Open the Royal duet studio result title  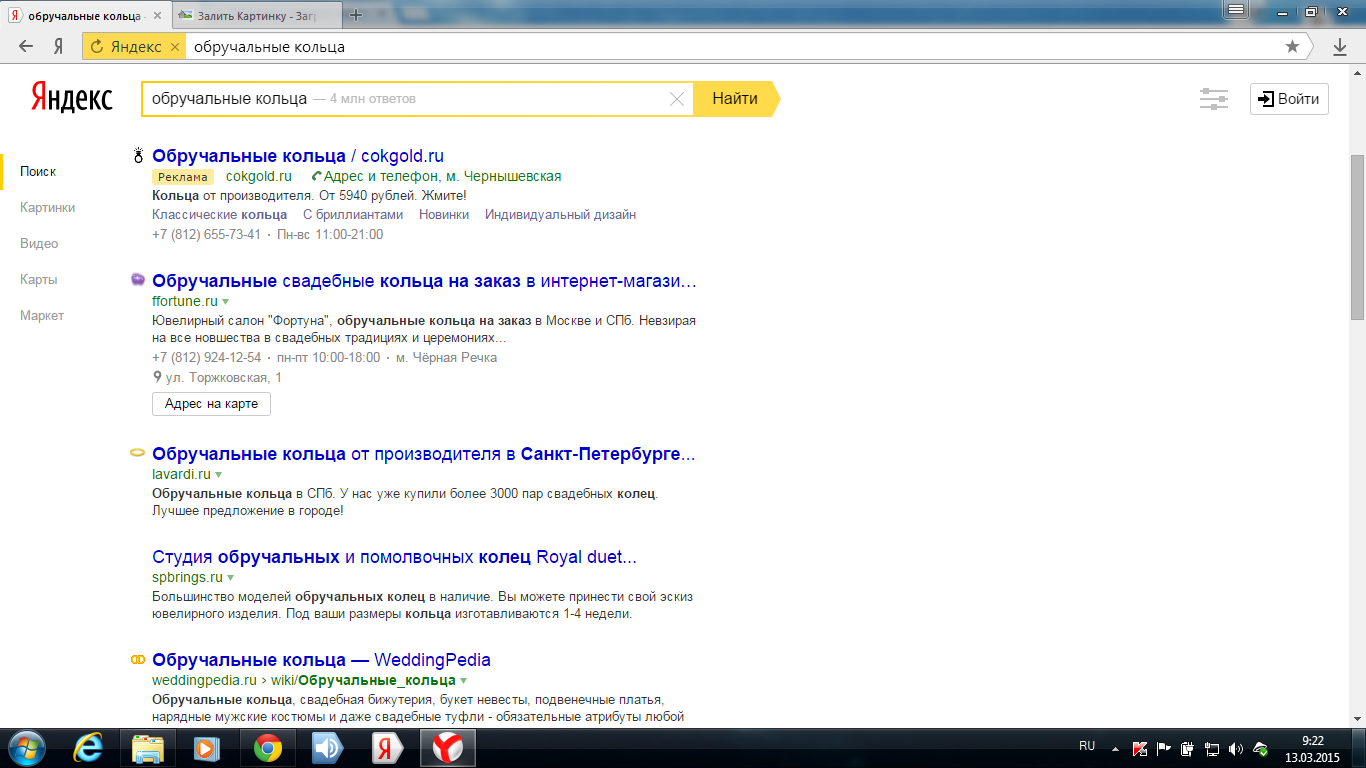point(394,557)
